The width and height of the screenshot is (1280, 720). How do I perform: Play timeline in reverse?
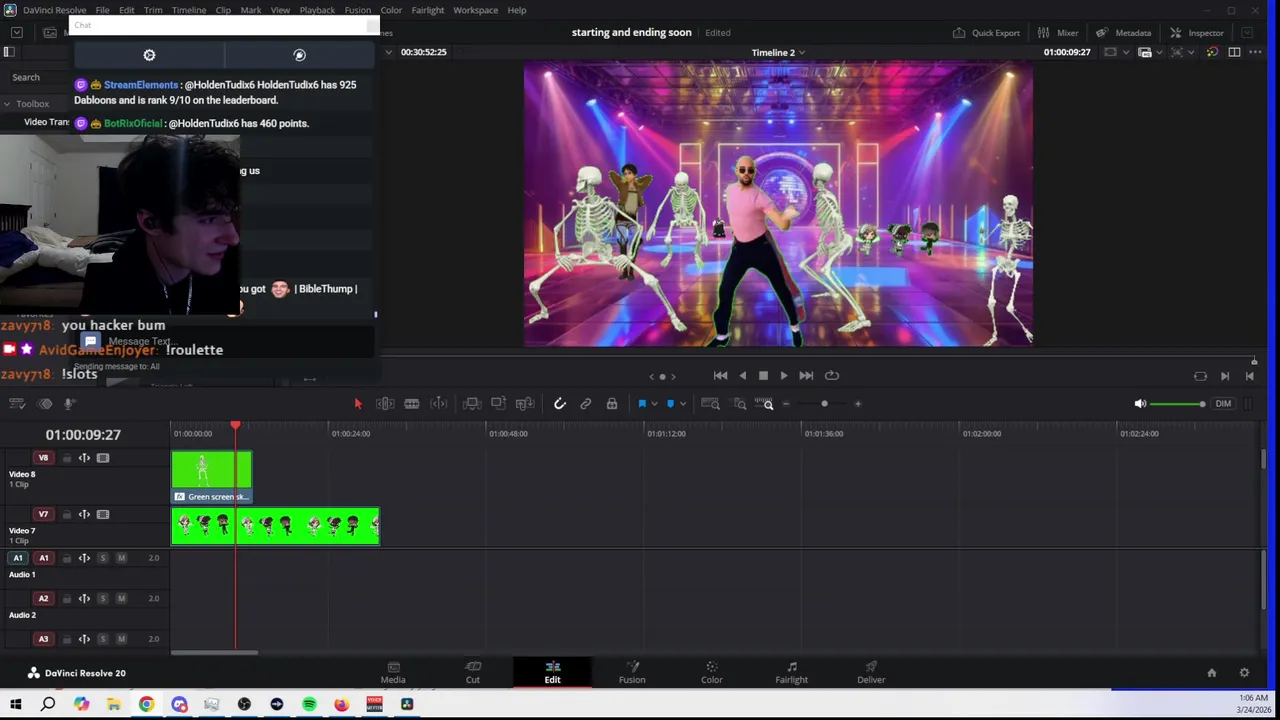[742, 376]
